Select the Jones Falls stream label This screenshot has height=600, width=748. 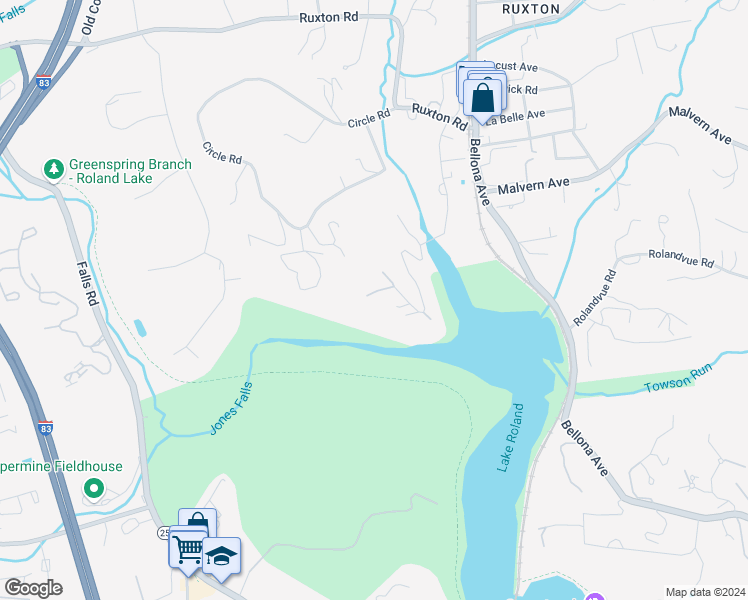231,408
